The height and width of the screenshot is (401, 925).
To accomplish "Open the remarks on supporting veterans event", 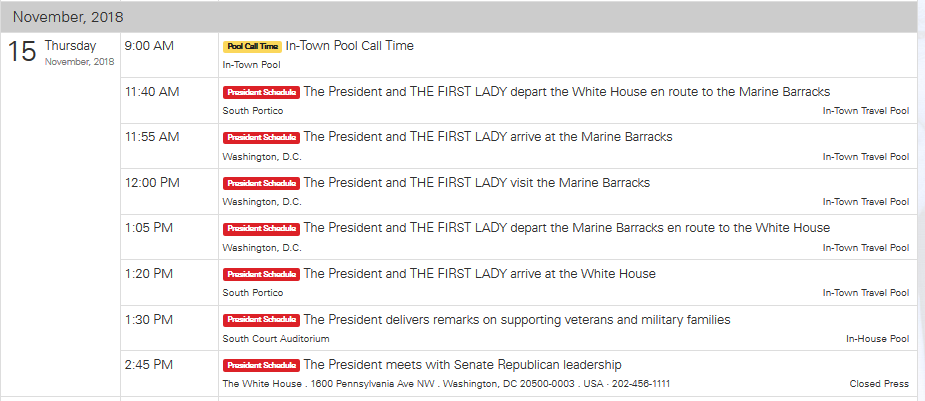I will (516, 320).
